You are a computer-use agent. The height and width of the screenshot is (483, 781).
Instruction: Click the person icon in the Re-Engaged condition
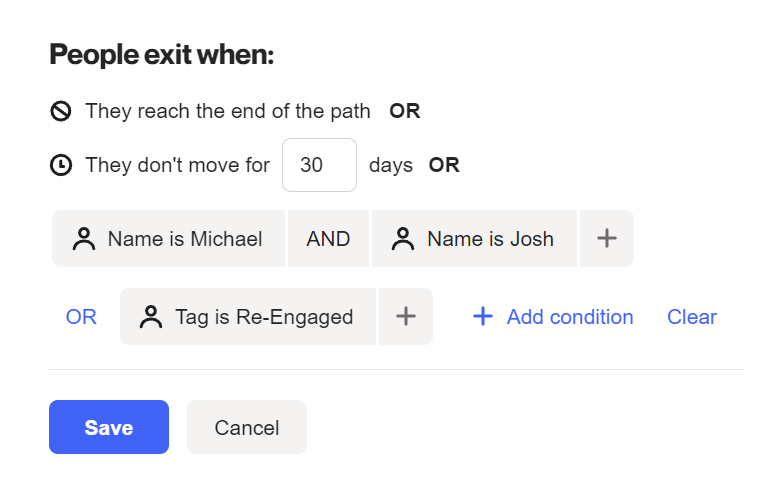pos(151,317)
